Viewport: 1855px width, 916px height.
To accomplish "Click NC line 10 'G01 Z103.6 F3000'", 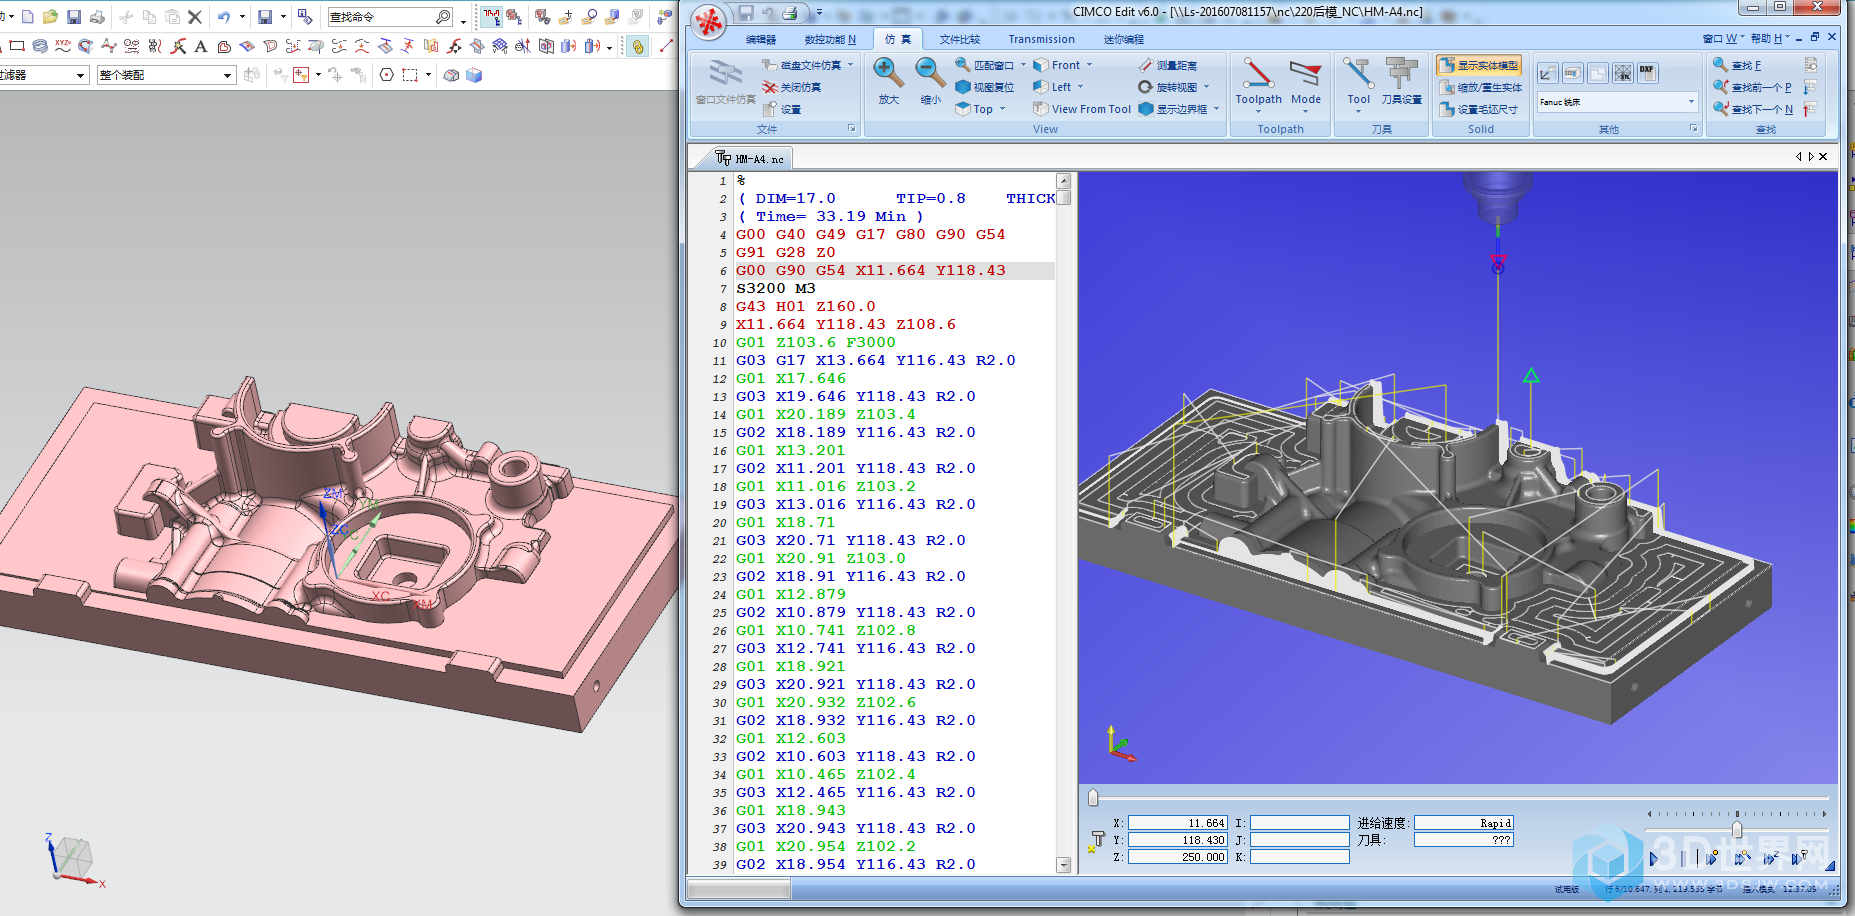I will click(x=816, y=342).
